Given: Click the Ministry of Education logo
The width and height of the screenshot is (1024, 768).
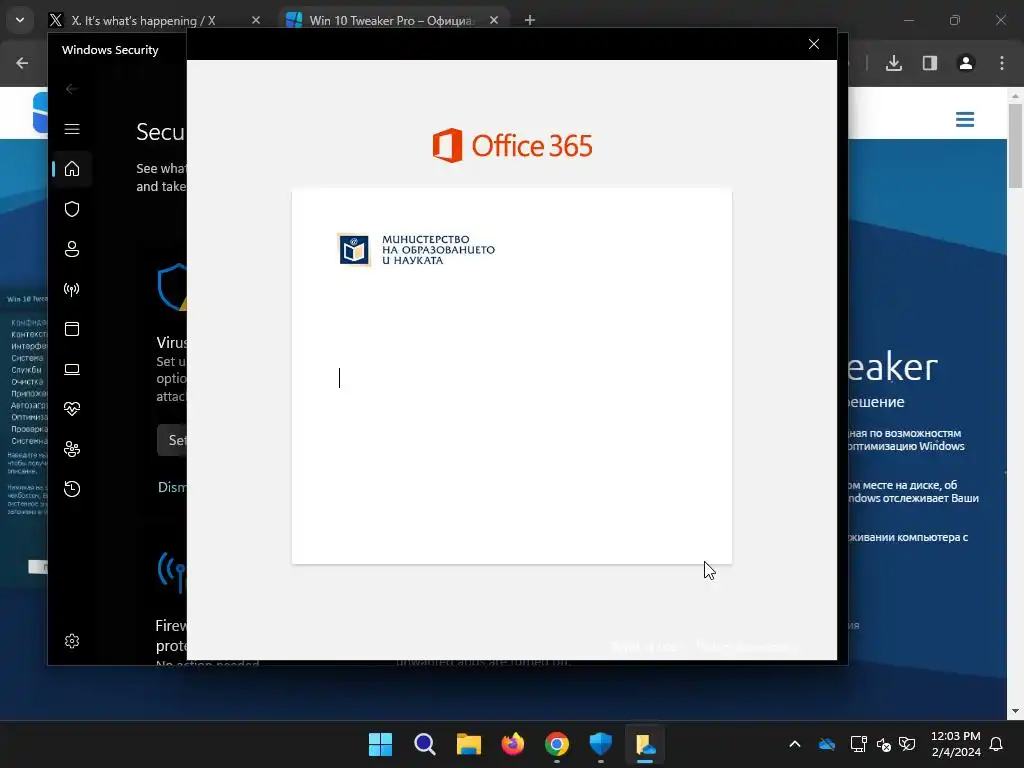Looking at the screenshot, I should coord(416,249).
